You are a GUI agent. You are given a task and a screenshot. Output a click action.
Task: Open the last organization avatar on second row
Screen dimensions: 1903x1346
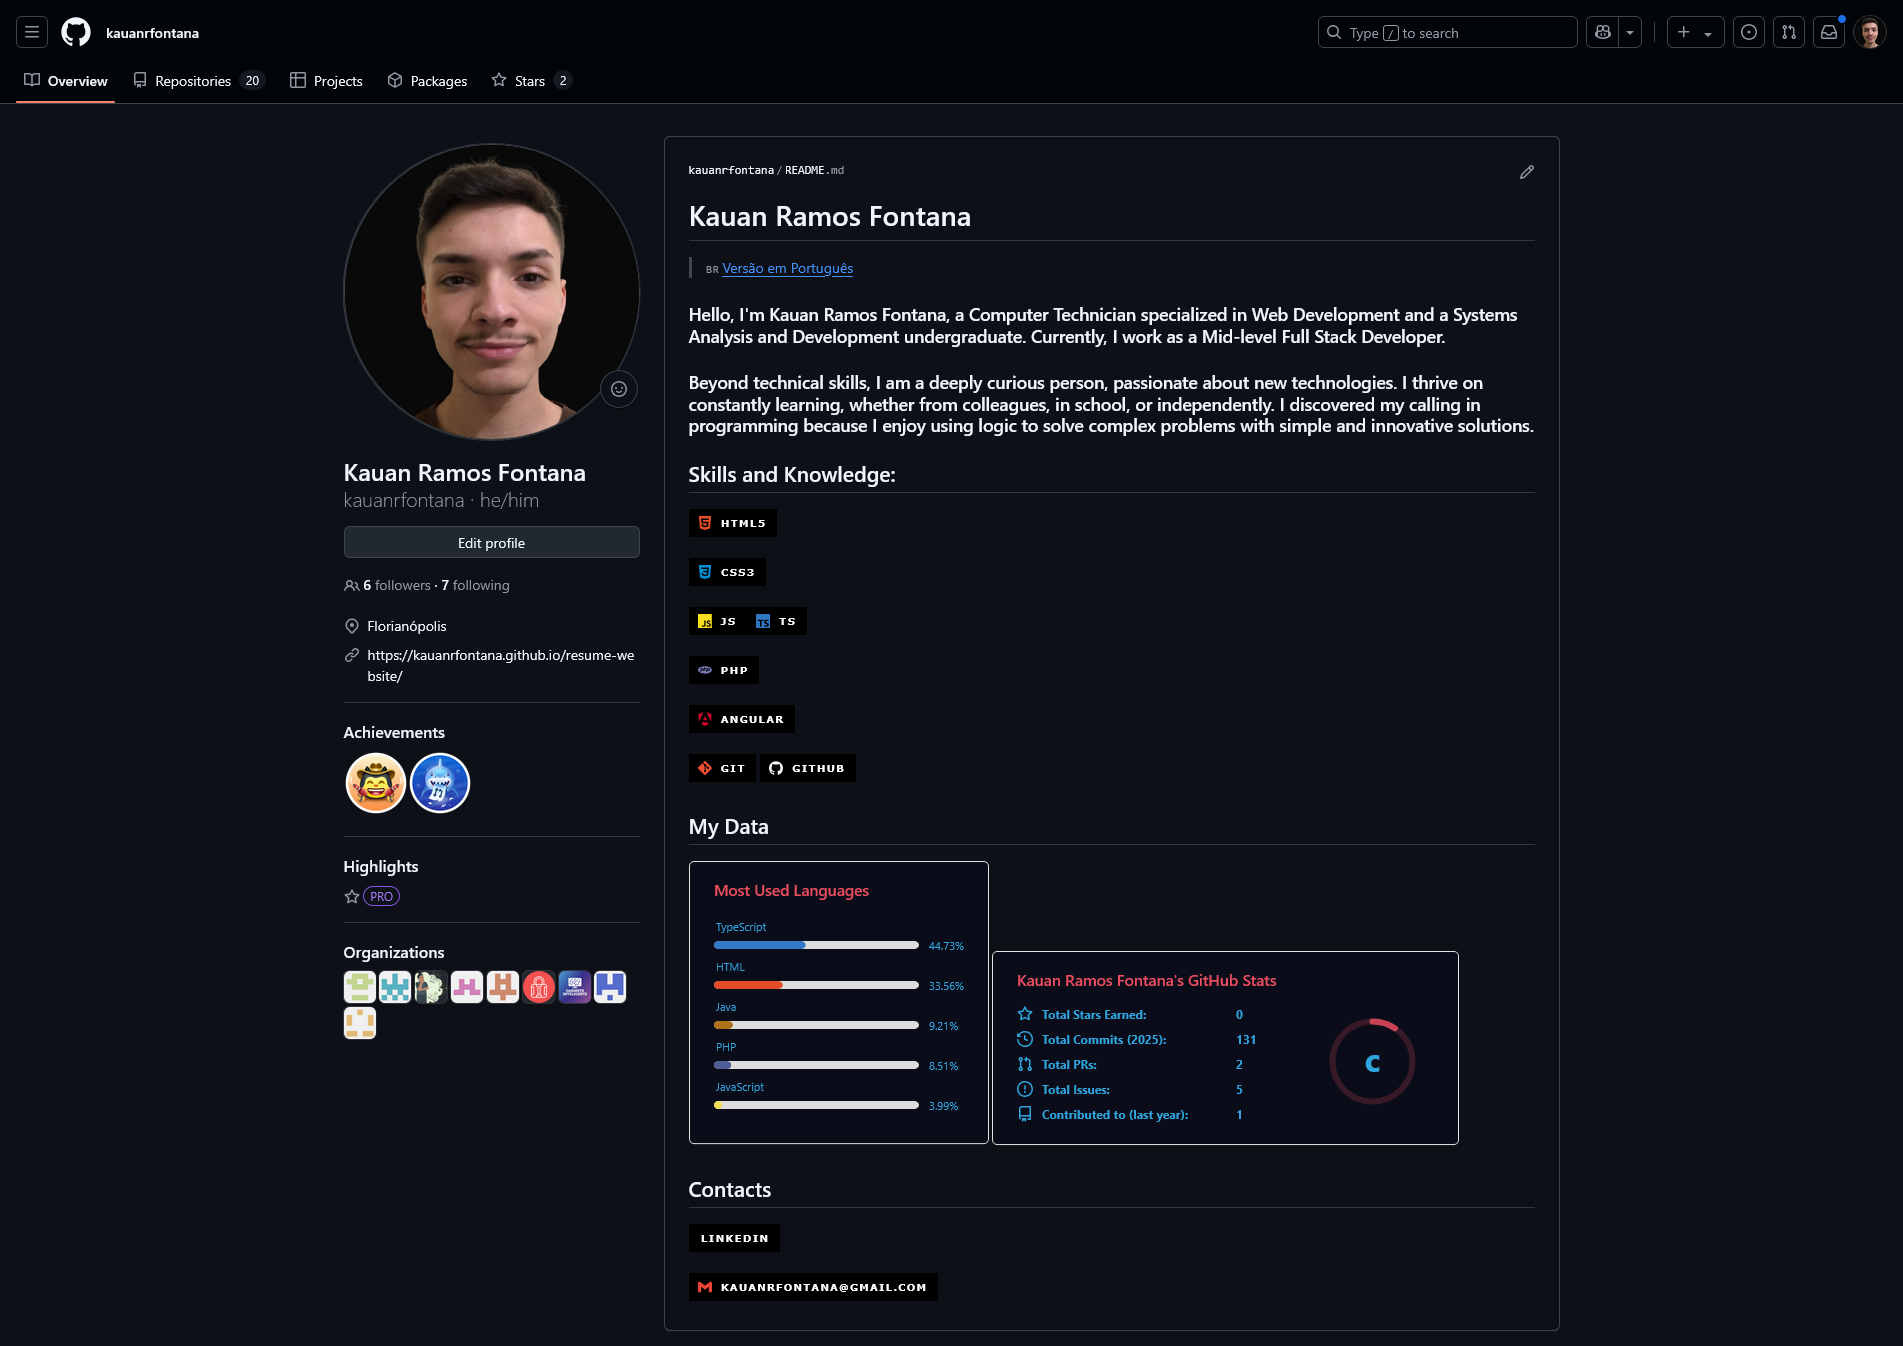click(x=360, y=1023)
